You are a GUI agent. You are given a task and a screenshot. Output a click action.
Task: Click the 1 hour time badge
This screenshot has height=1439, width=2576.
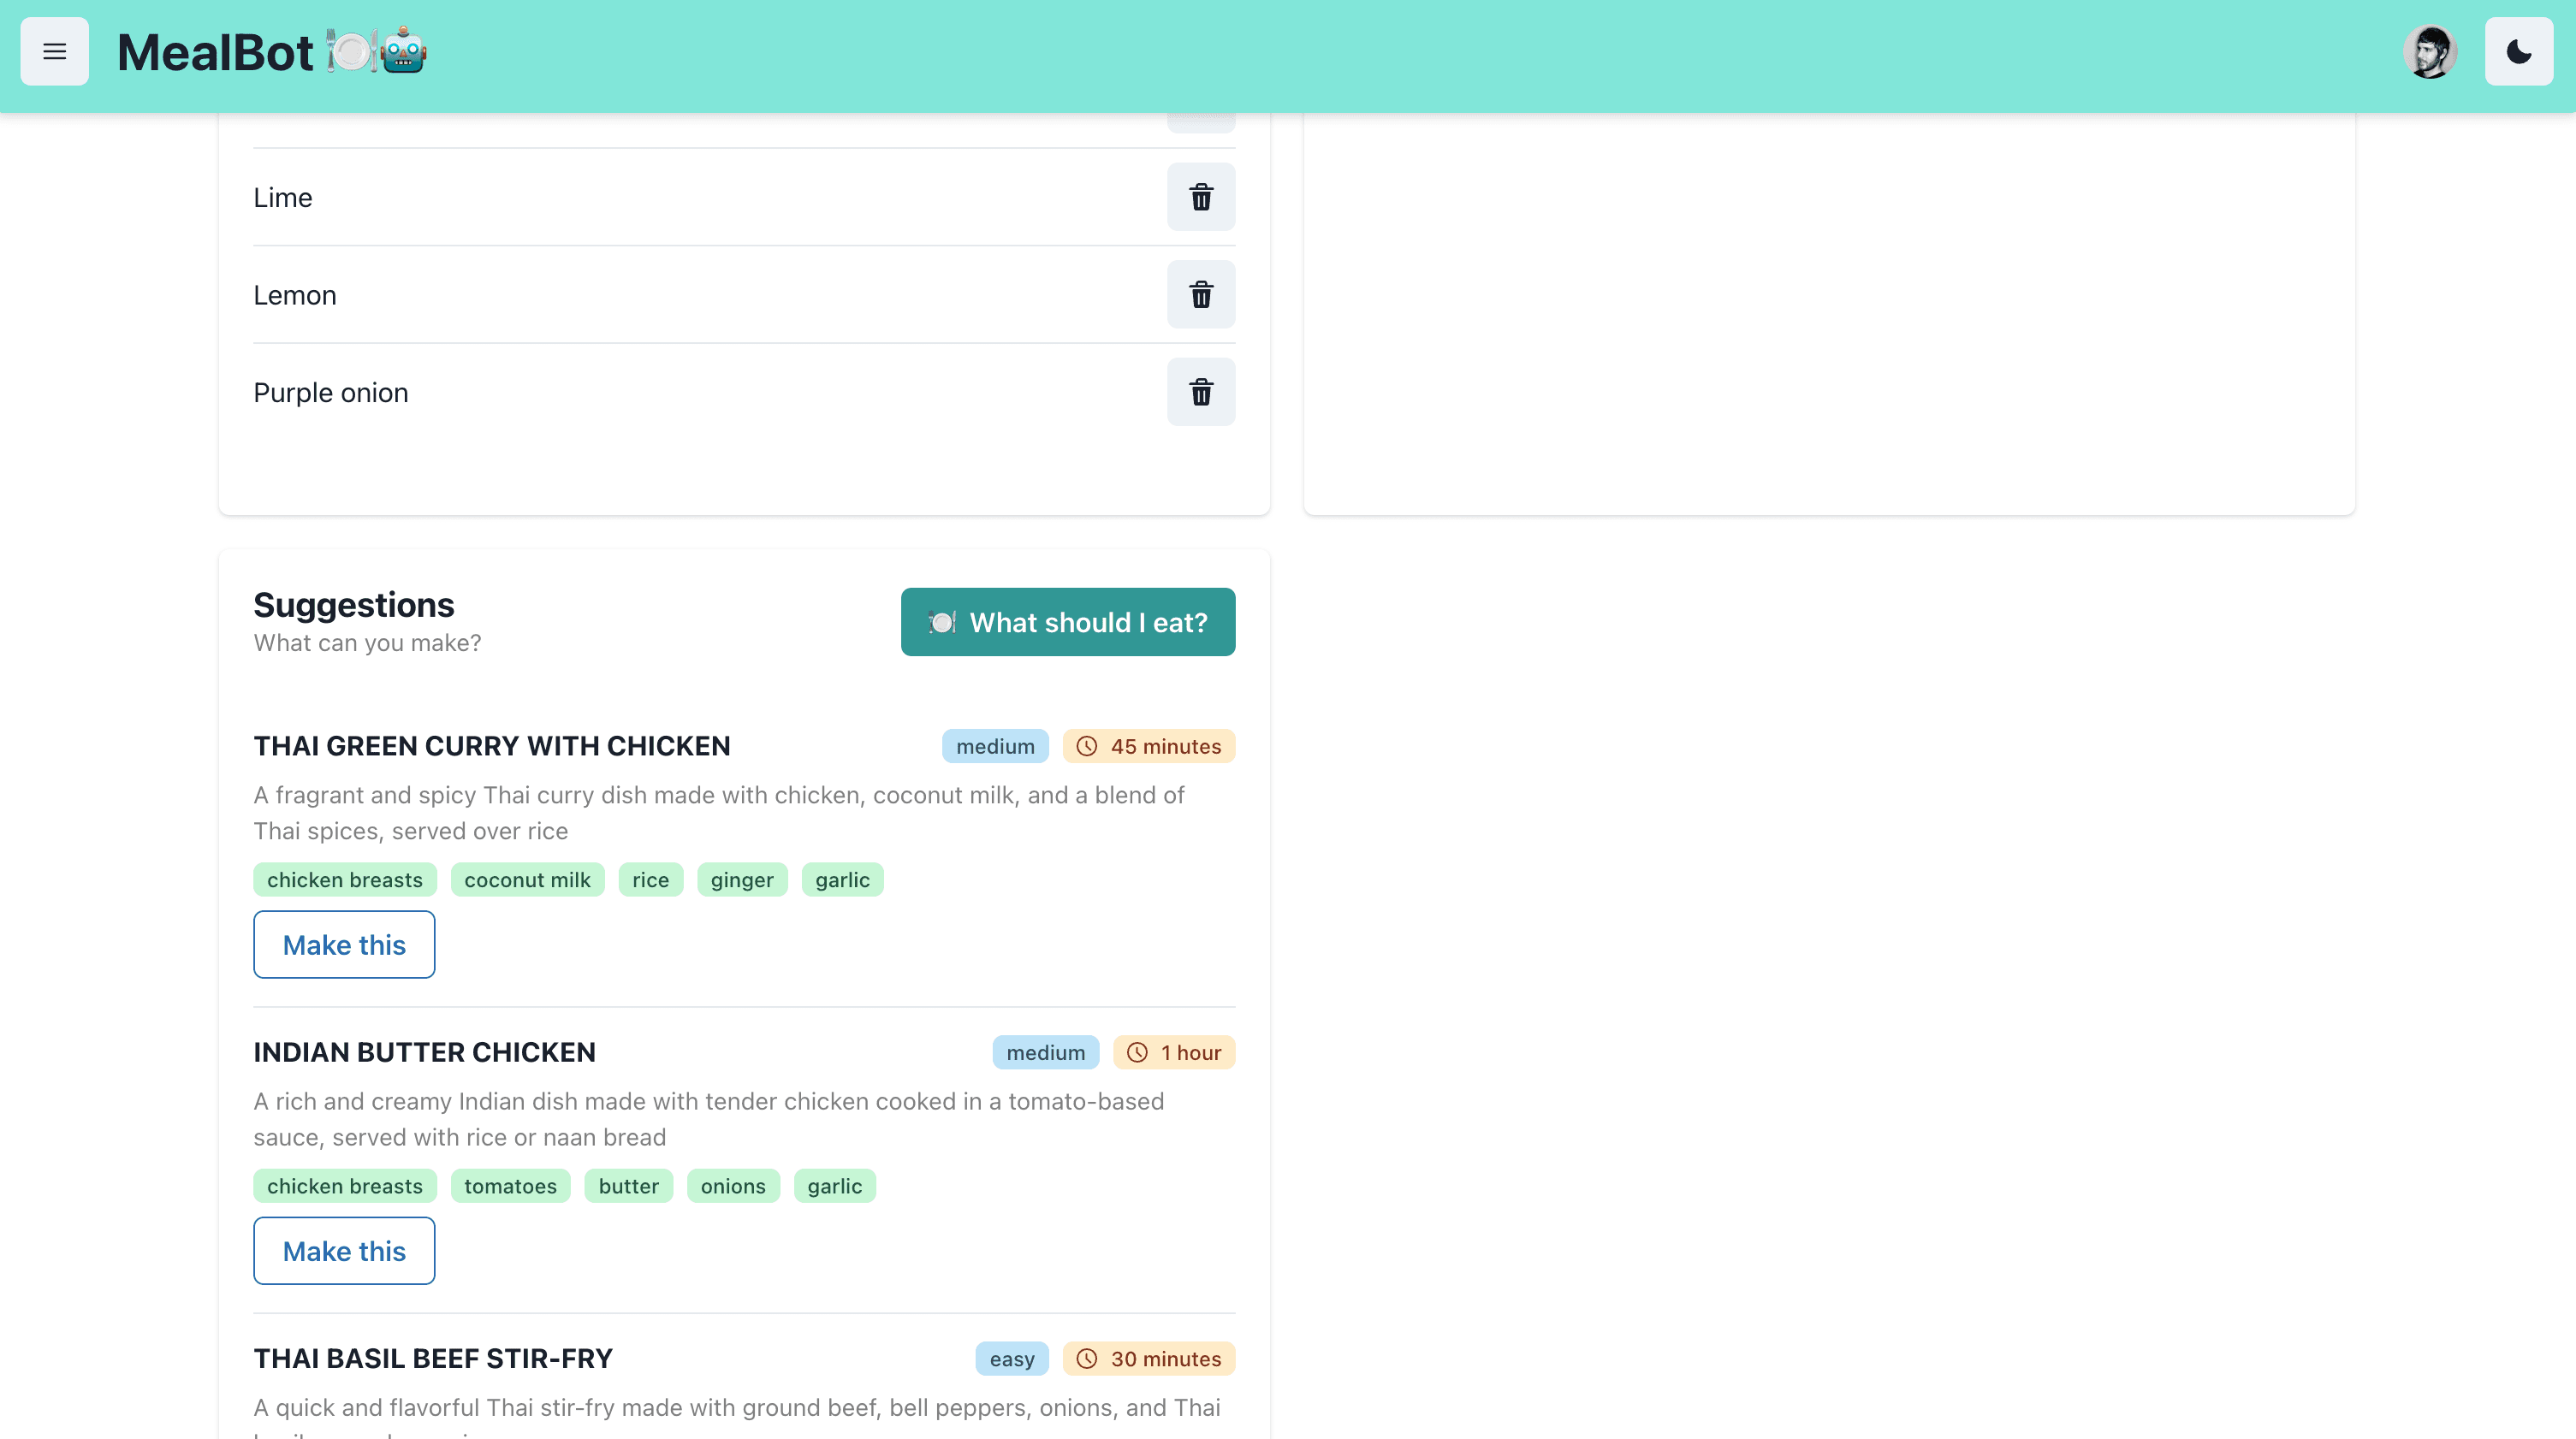1174,1053
